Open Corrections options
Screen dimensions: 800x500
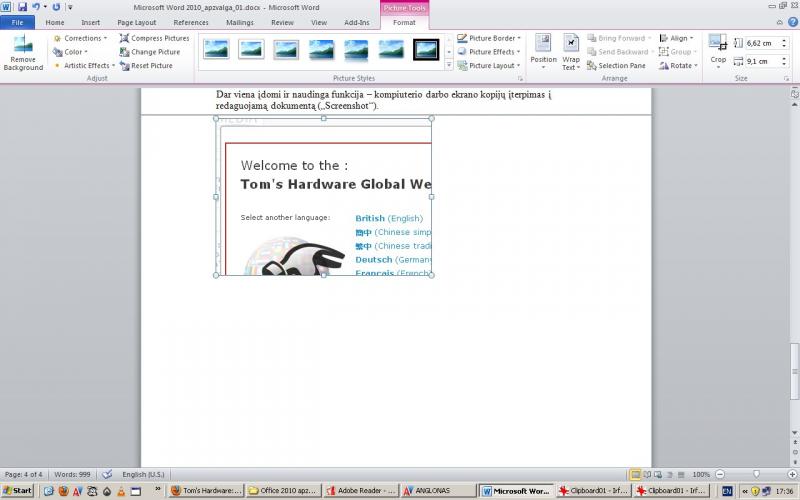coord(80,38)
